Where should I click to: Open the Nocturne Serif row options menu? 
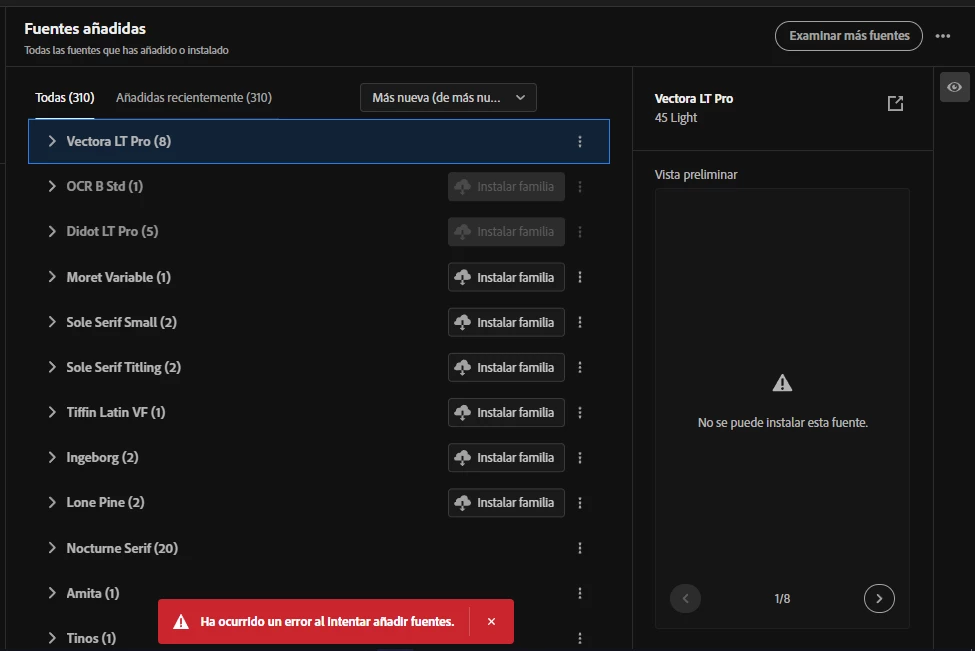pos(580,548)
